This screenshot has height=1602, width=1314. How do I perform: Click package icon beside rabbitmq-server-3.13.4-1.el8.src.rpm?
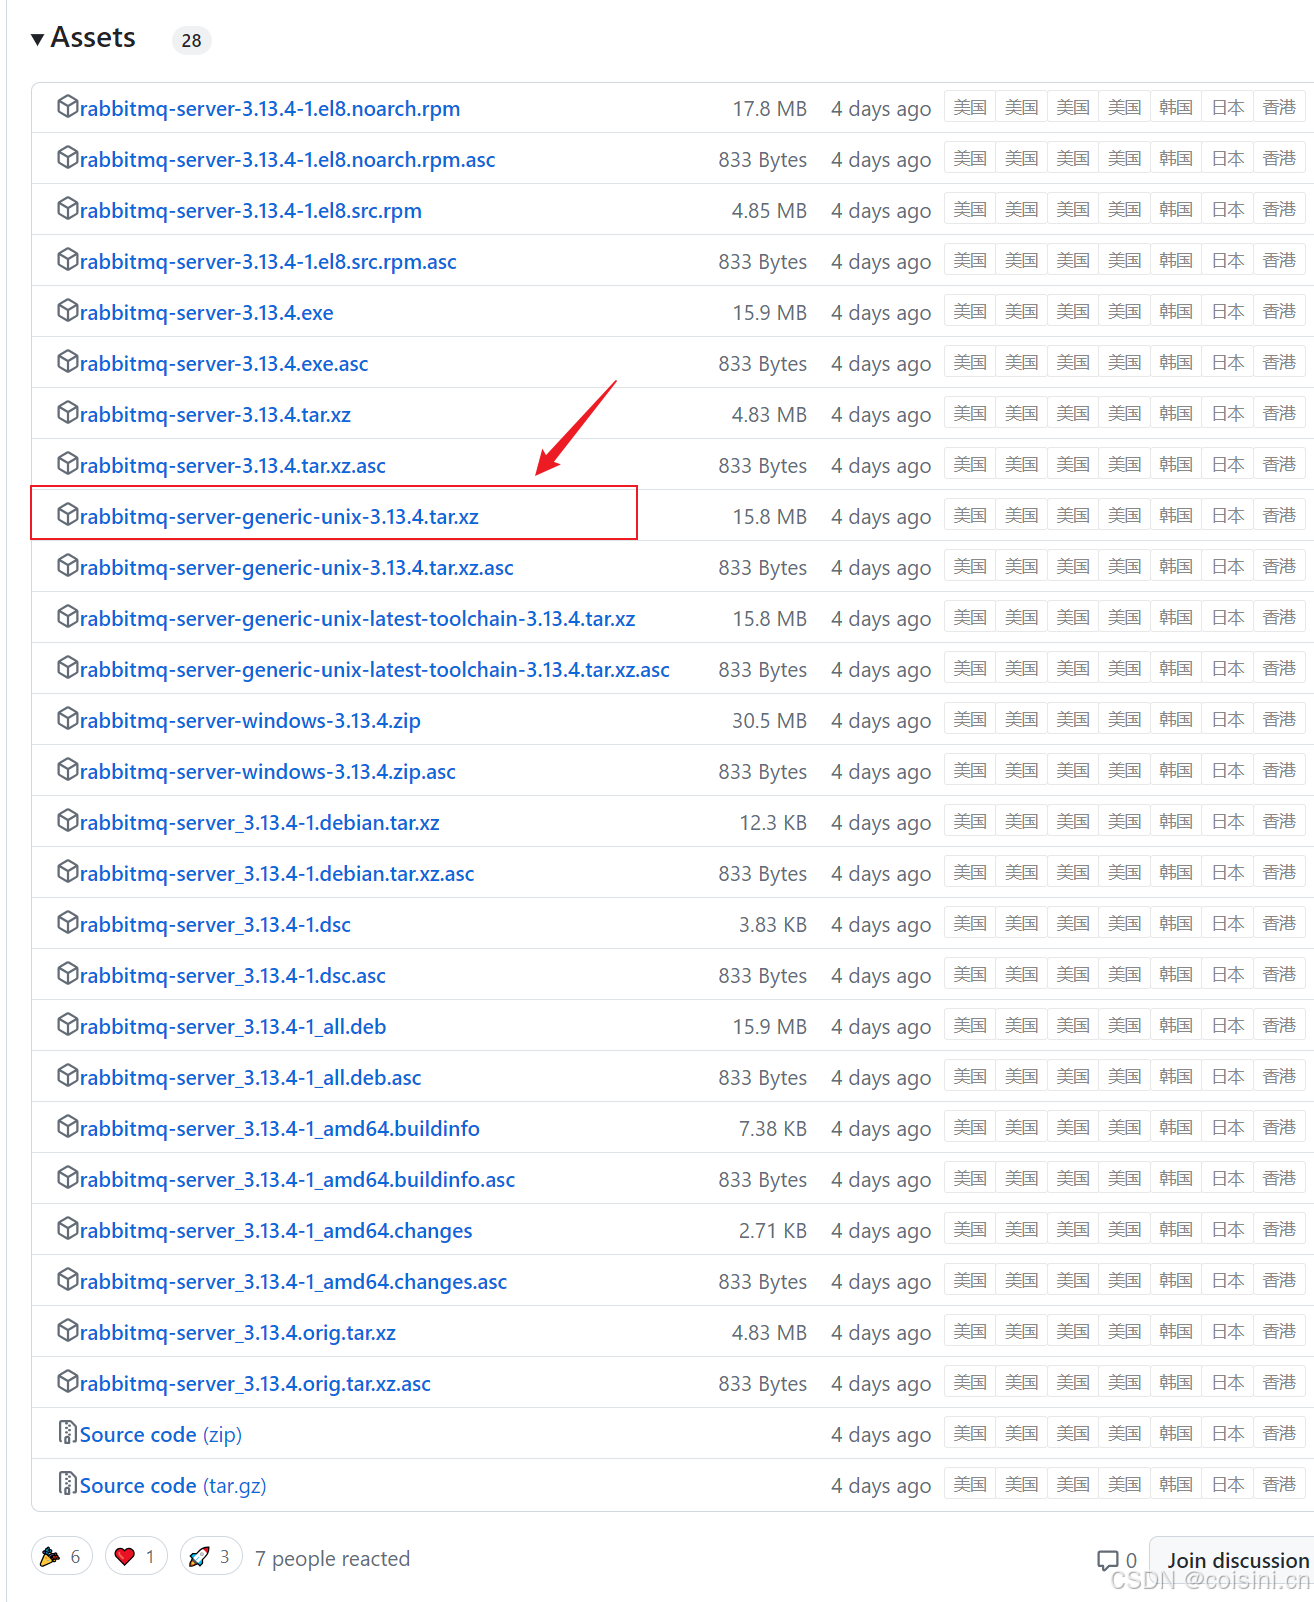(67, 209)
